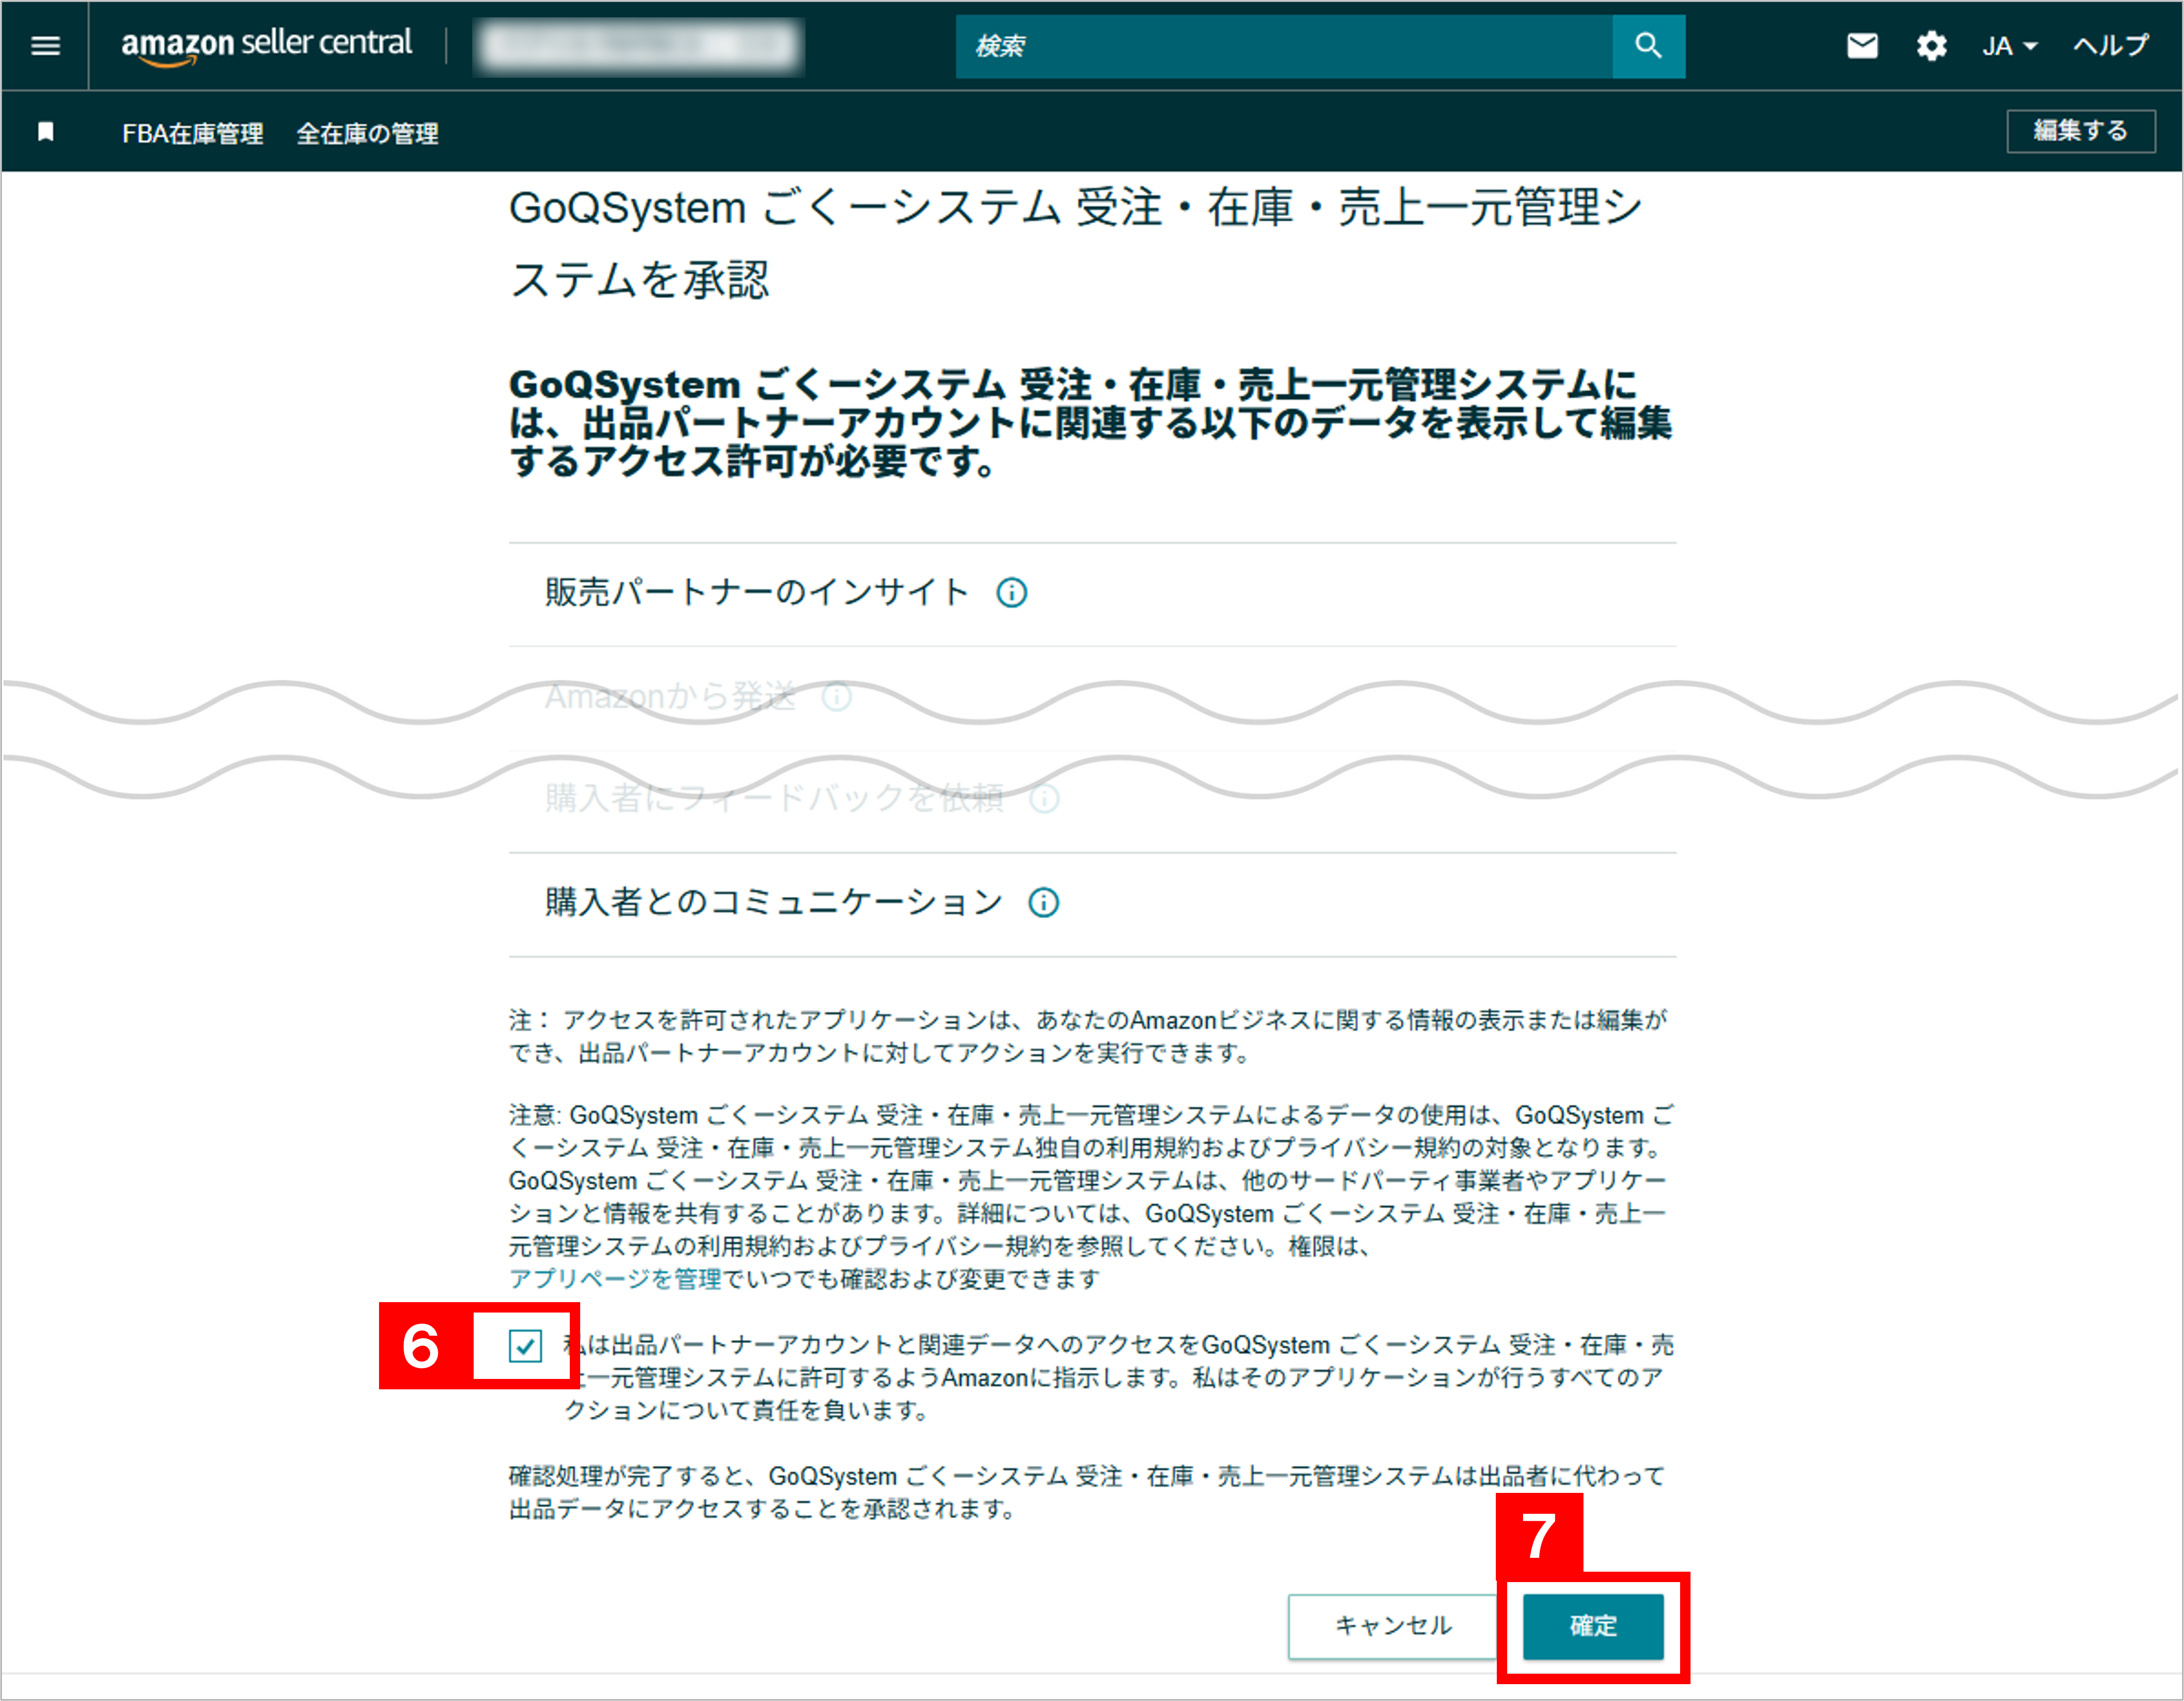The image size is (2184, 1701).
Task: Open the ヘルプ menu
Action: [2110, 46]
